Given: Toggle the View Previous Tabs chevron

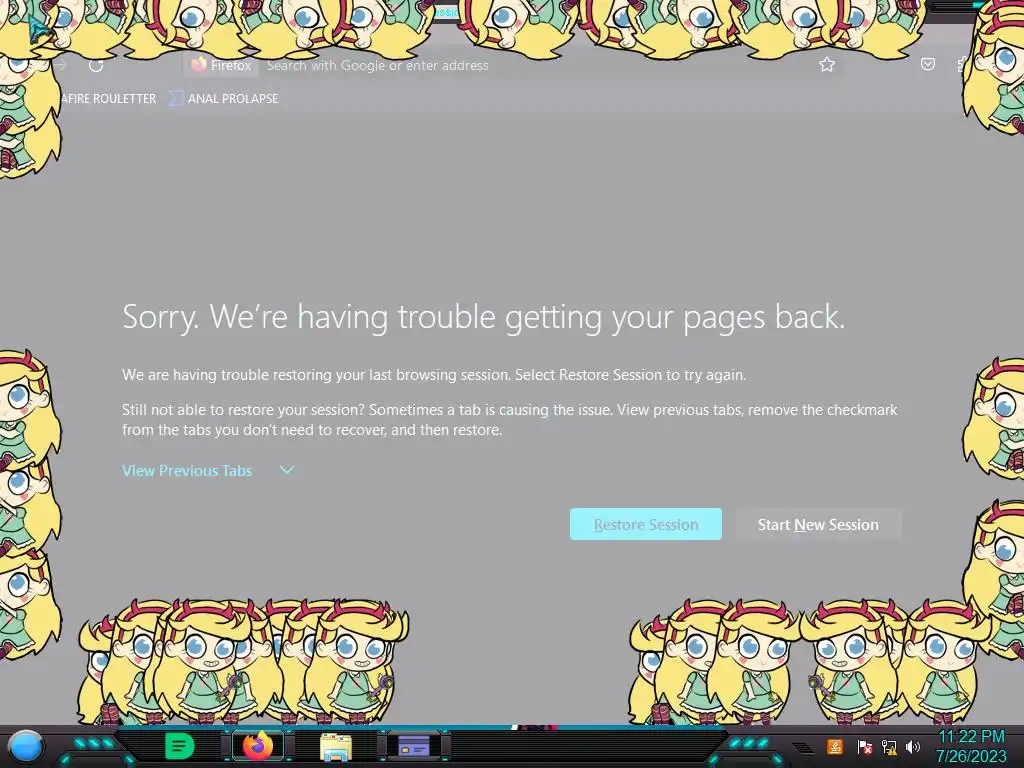Looking at the screenshot, I should (x=287, y=470).
